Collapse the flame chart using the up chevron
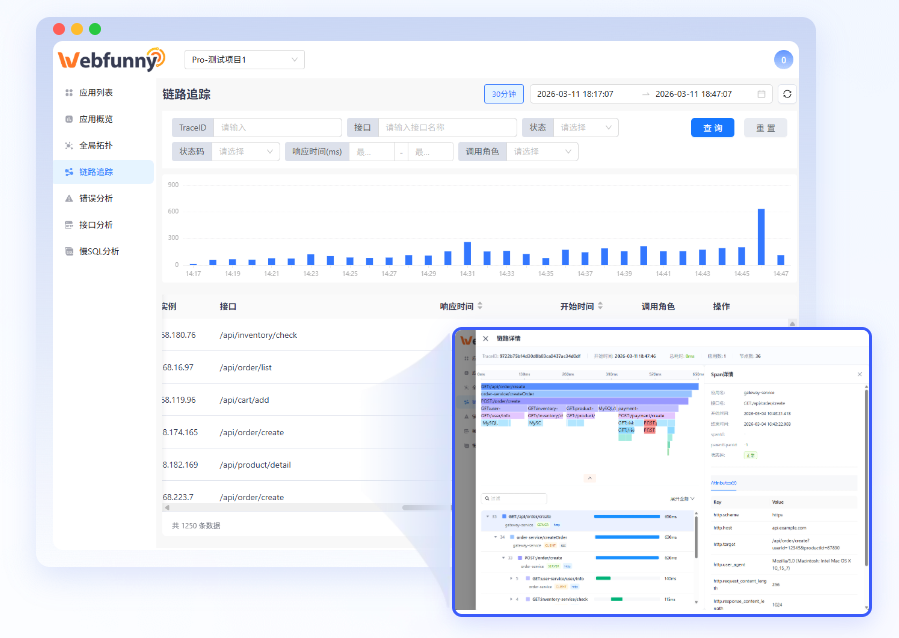899x638 pixels. [589, 478]
